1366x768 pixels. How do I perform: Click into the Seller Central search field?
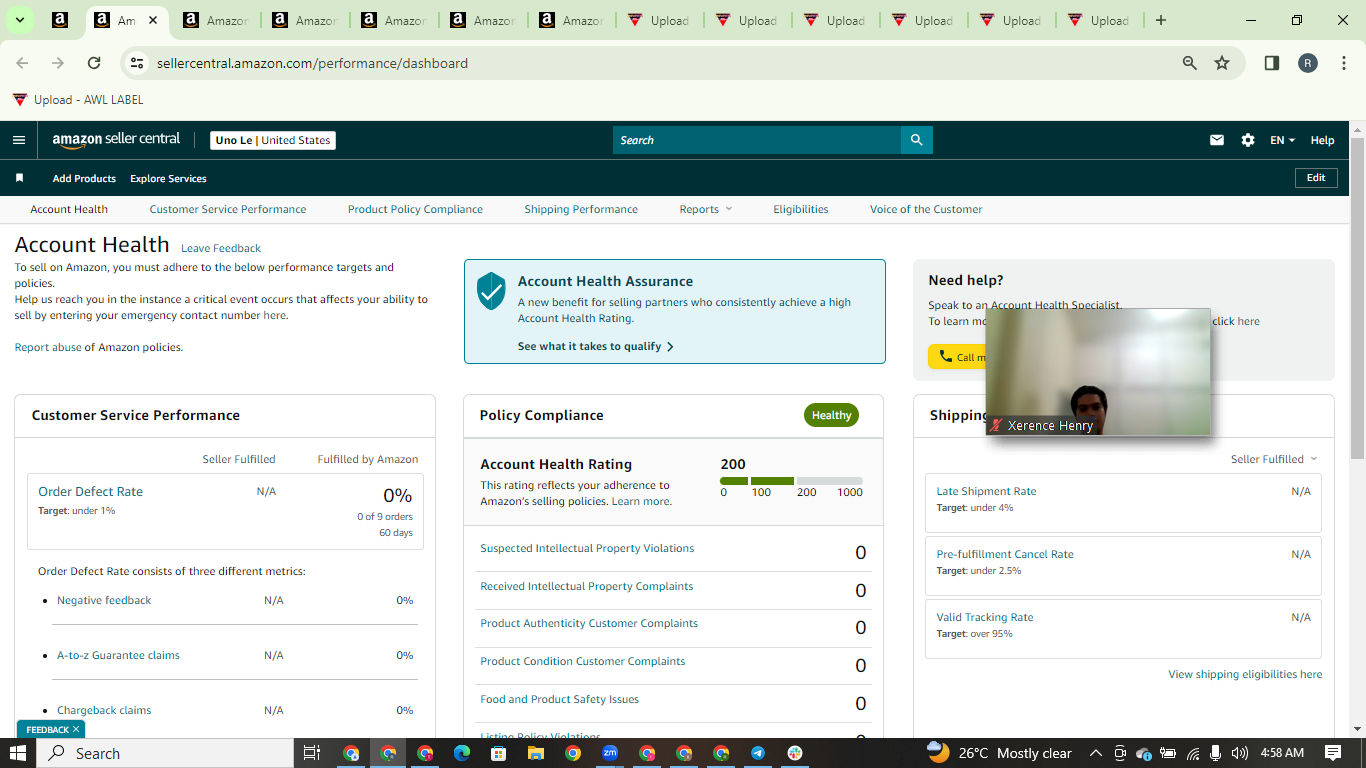tap(757, 140)
